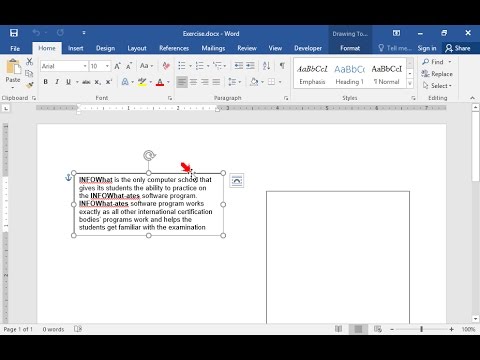Click the rotate handle above the text box

tap(149, 155)
